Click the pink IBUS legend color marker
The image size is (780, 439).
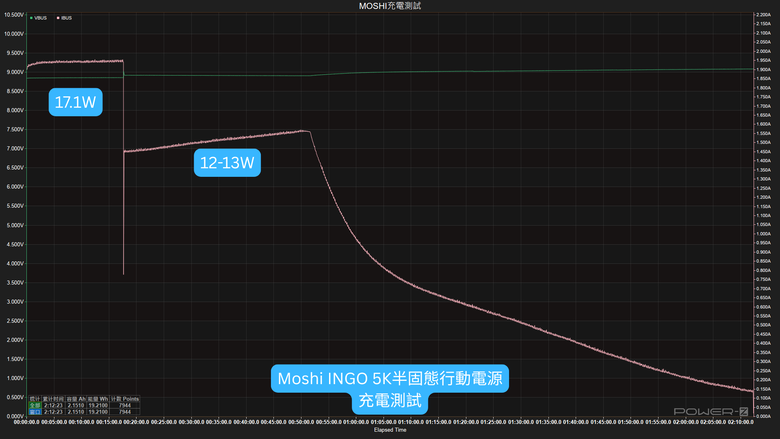pyautogui.click(x=58, y=18)
